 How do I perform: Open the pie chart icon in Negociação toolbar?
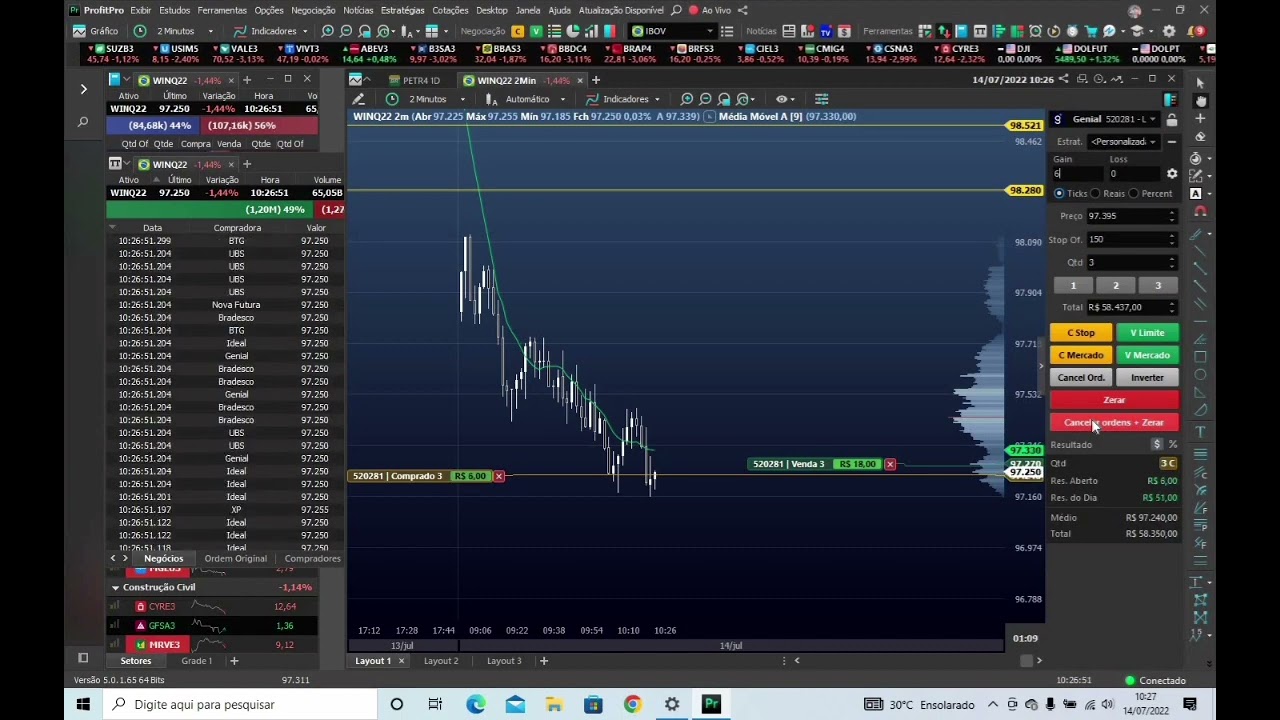[573, 31]
